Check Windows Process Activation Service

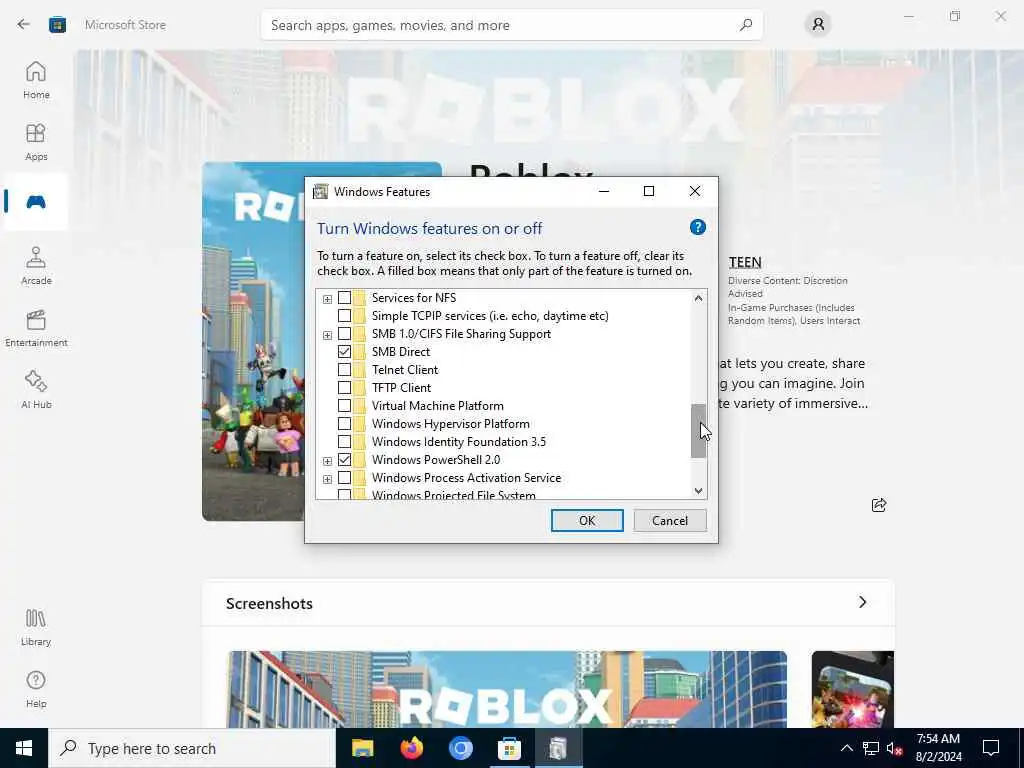pos(344,478)
